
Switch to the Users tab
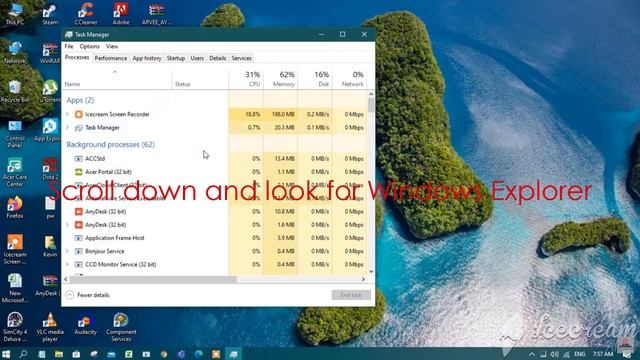coord(197,58)
